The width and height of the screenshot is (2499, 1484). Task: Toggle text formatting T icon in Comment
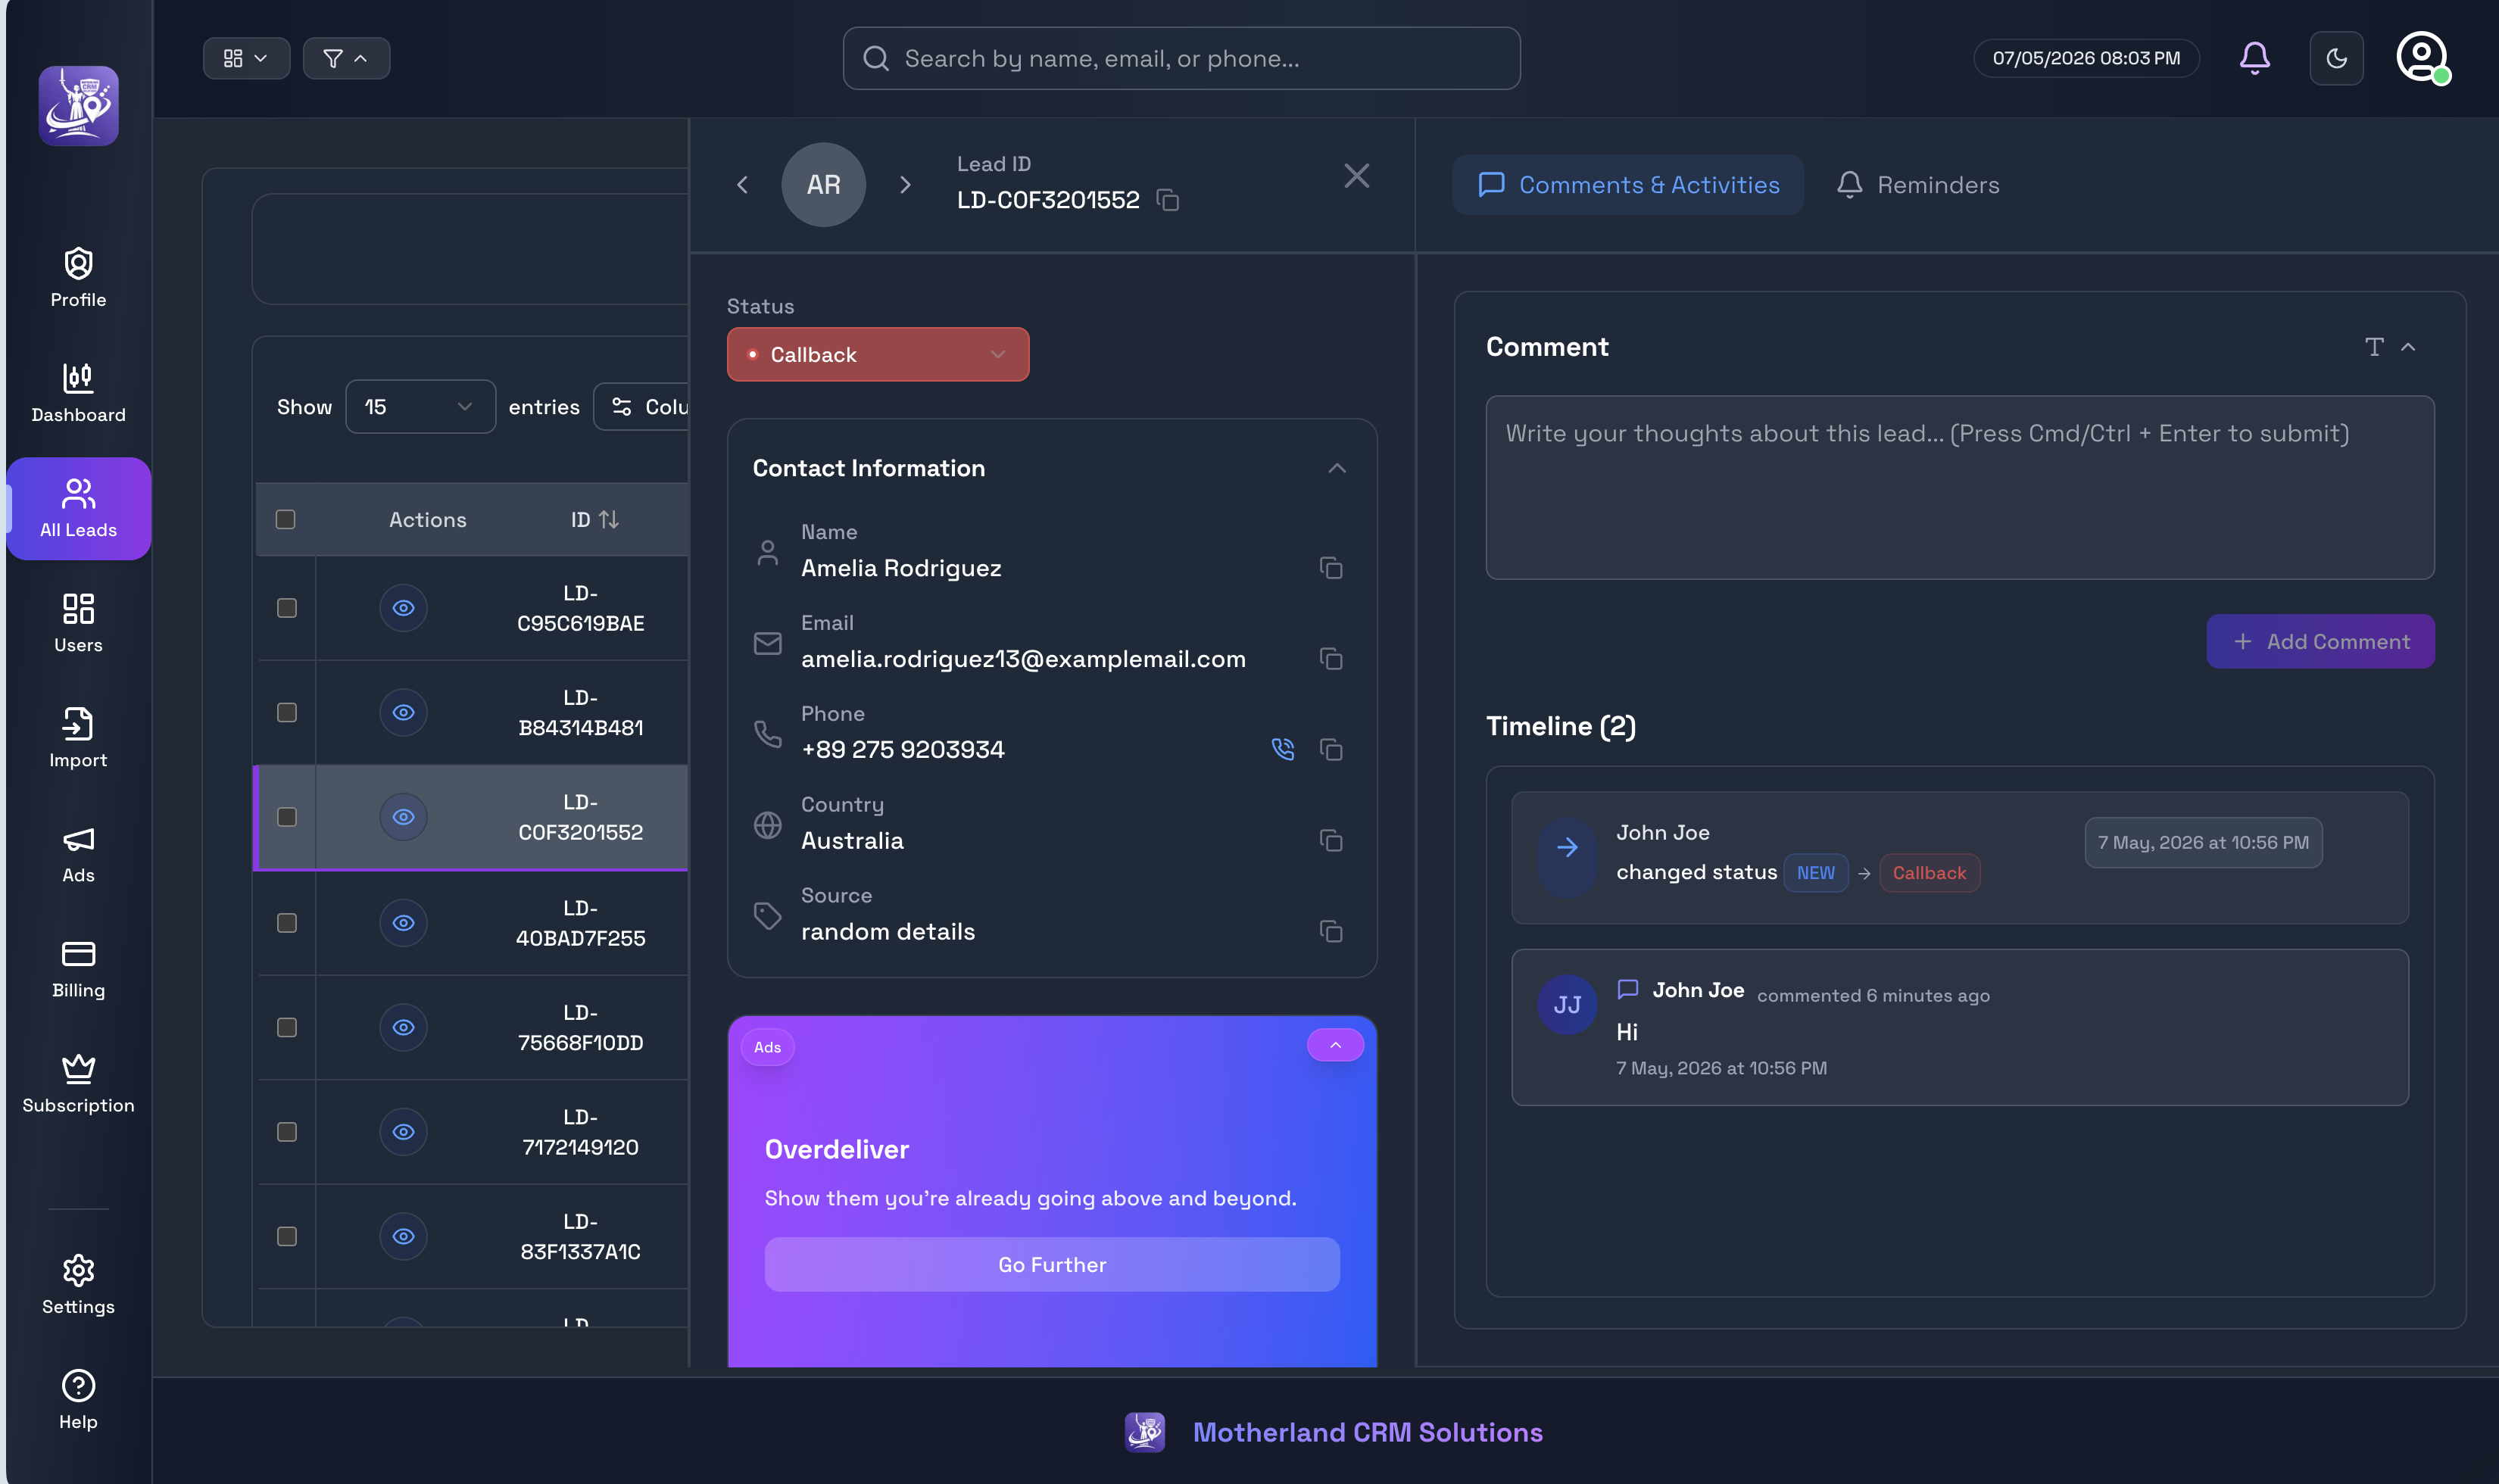tap(2374, 347)
